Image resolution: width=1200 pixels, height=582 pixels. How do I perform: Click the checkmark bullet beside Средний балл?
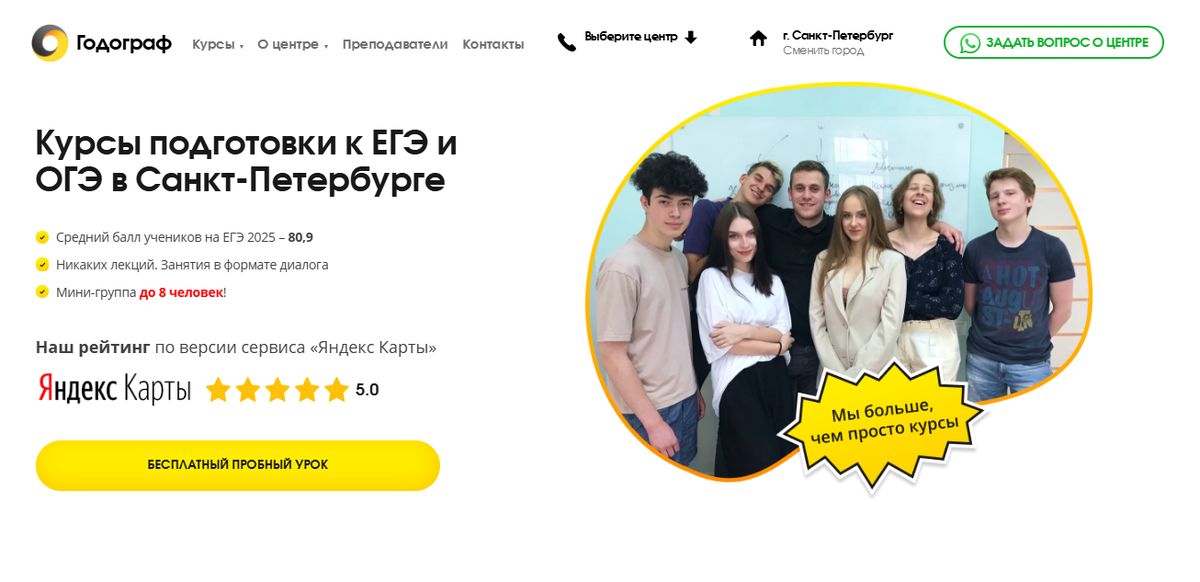(42, 238)
